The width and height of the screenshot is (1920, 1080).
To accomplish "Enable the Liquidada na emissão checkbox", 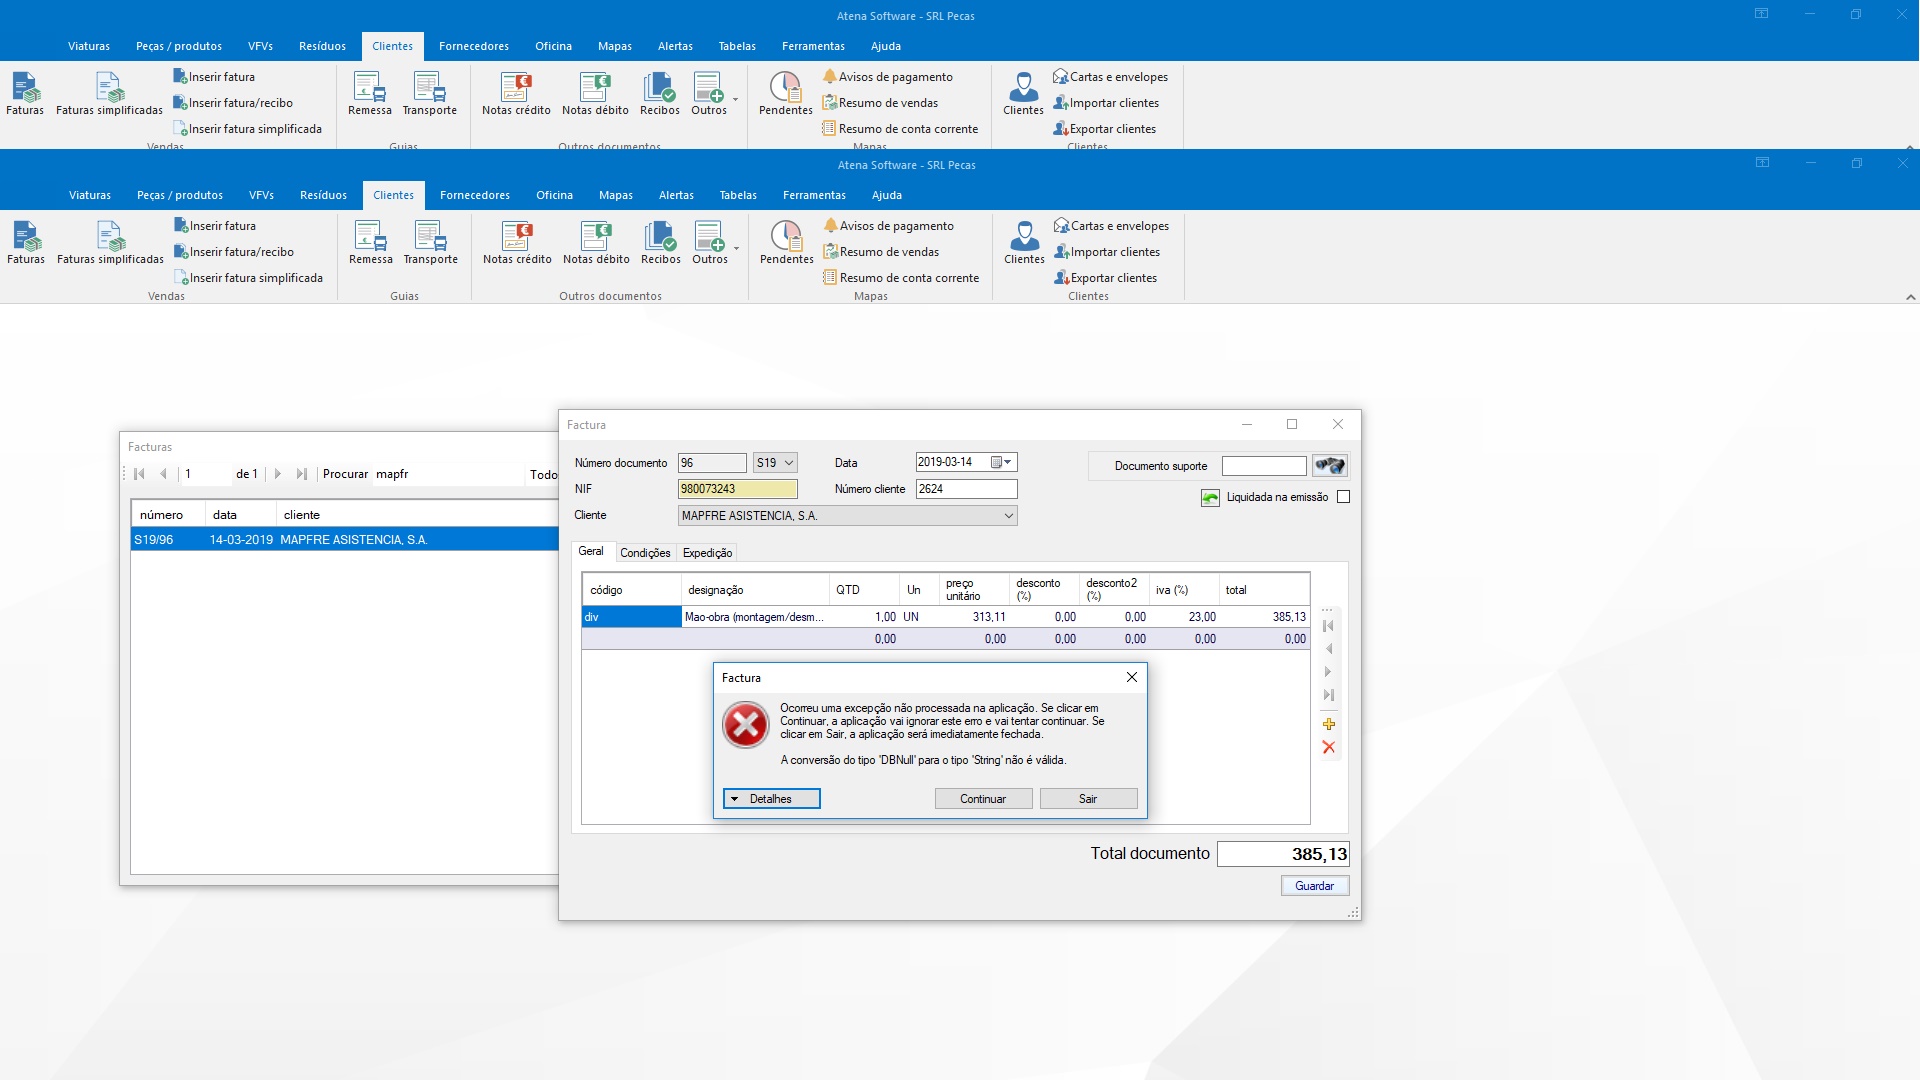I will pos(1343,497).
